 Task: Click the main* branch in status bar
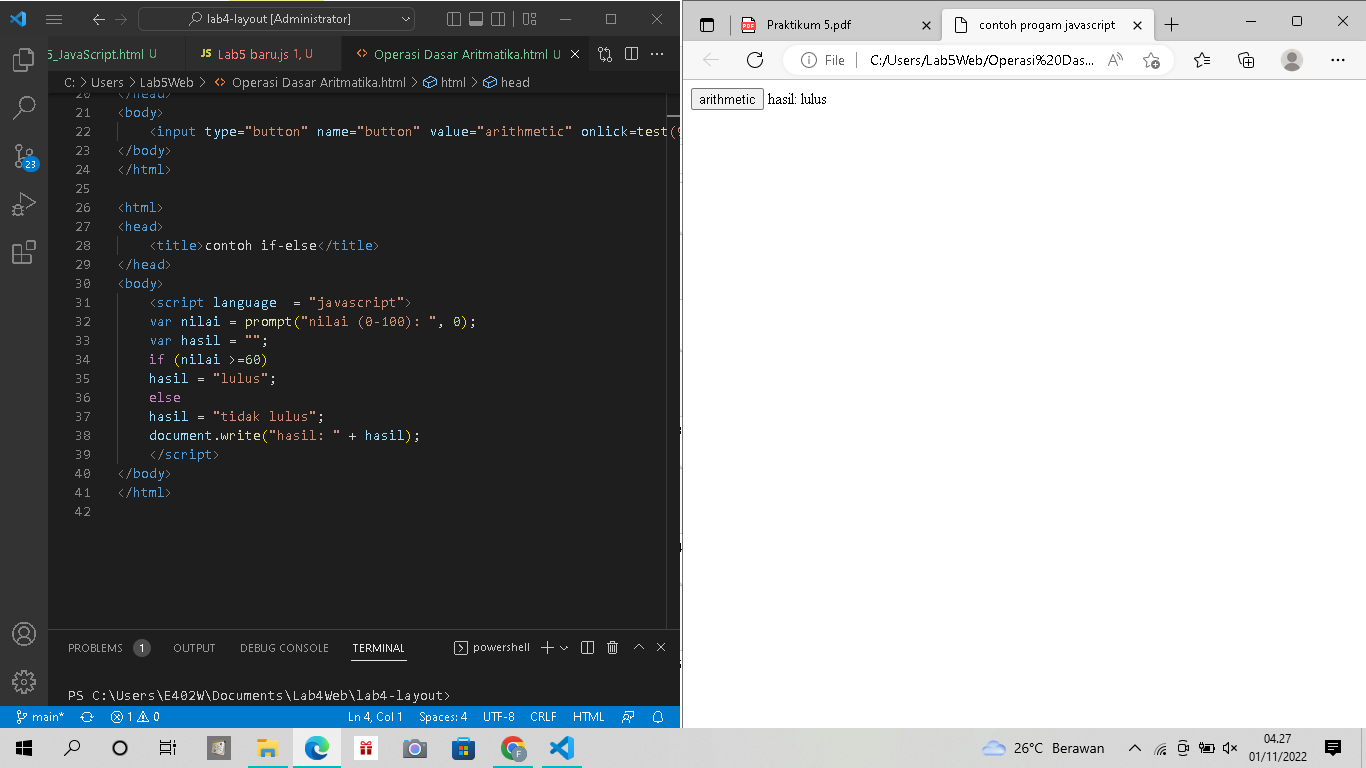coord(40,717)
